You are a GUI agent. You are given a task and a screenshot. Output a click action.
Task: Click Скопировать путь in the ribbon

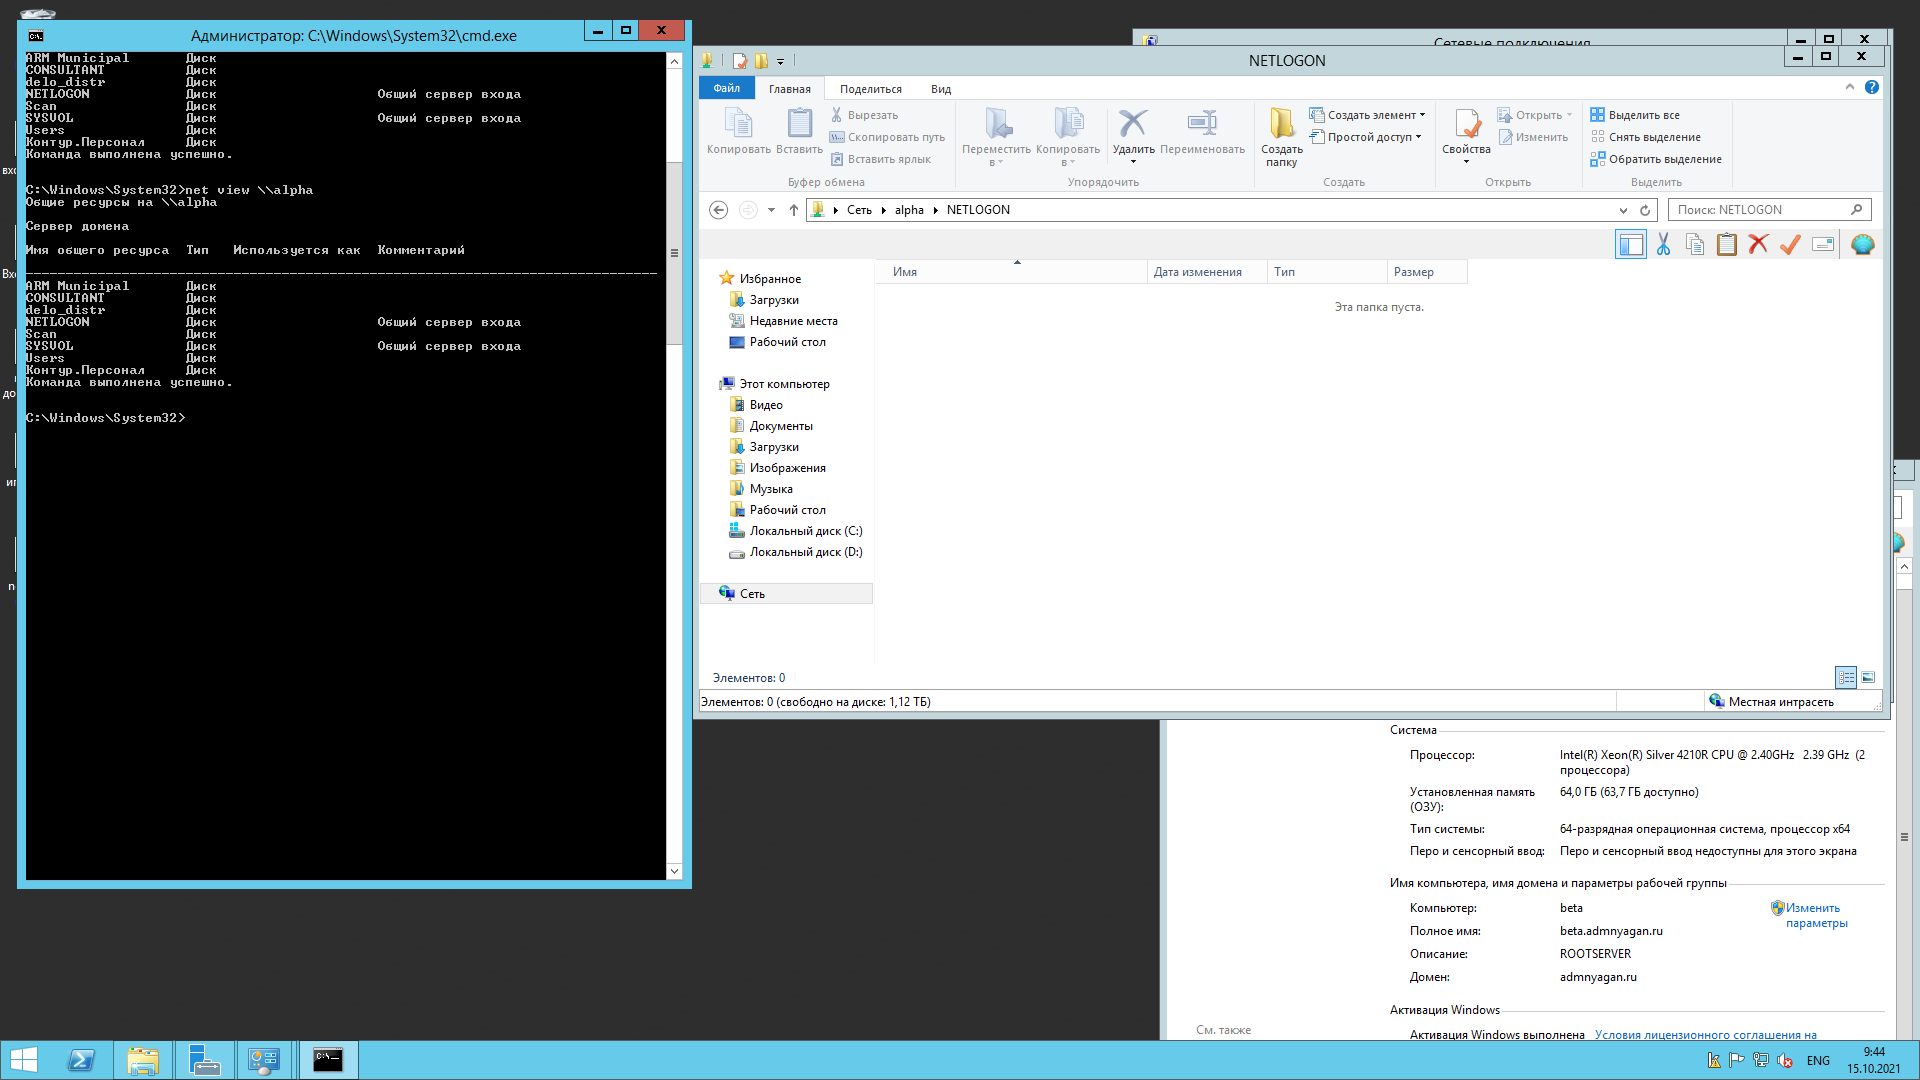(887, 137)
